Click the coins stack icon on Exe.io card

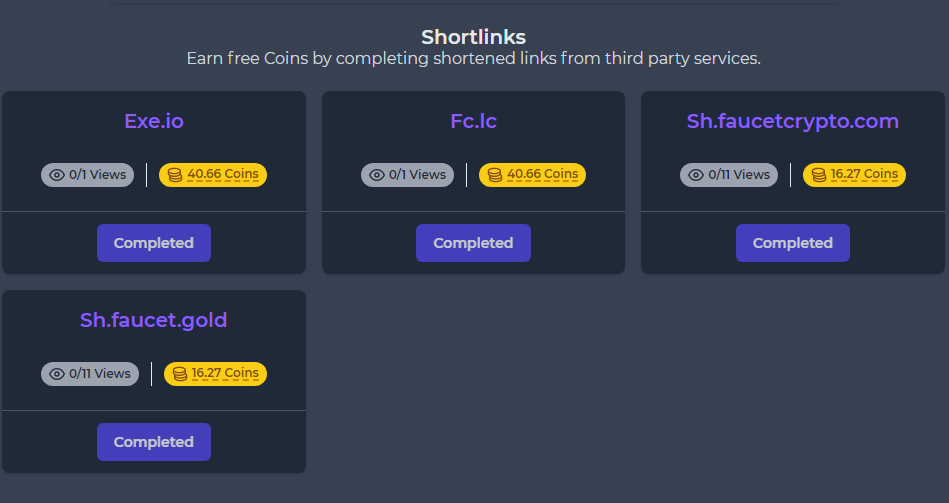click(175, 175)
